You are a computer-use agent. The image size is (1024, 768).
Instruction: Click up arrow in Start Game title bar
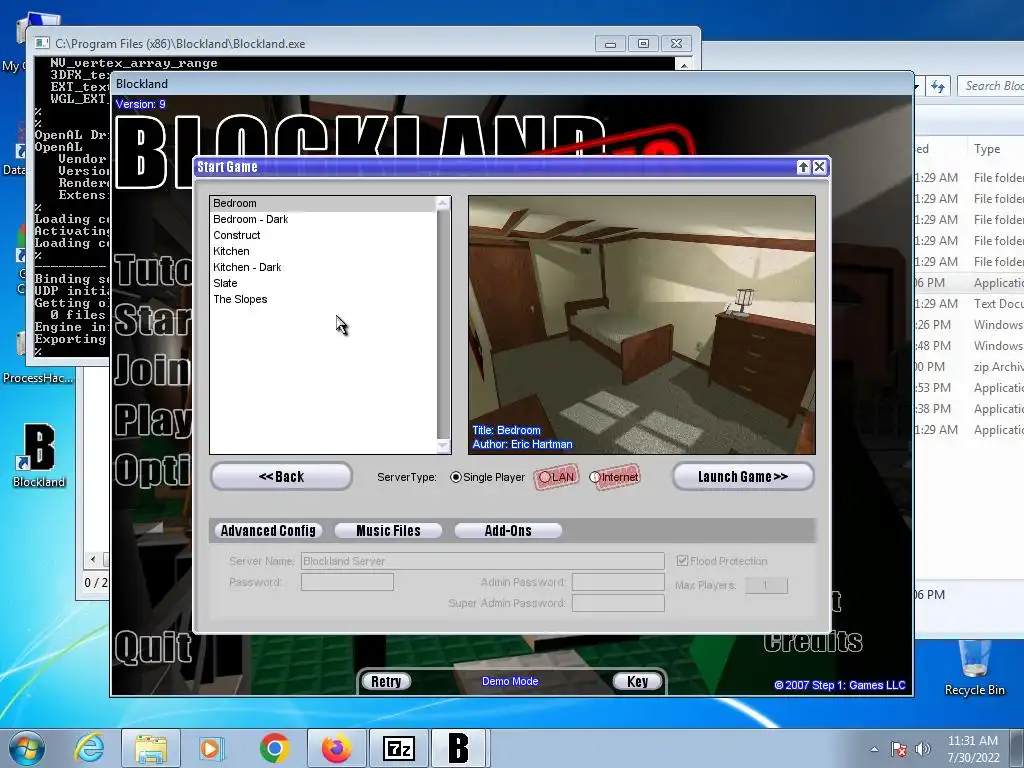tap(803, 167)
